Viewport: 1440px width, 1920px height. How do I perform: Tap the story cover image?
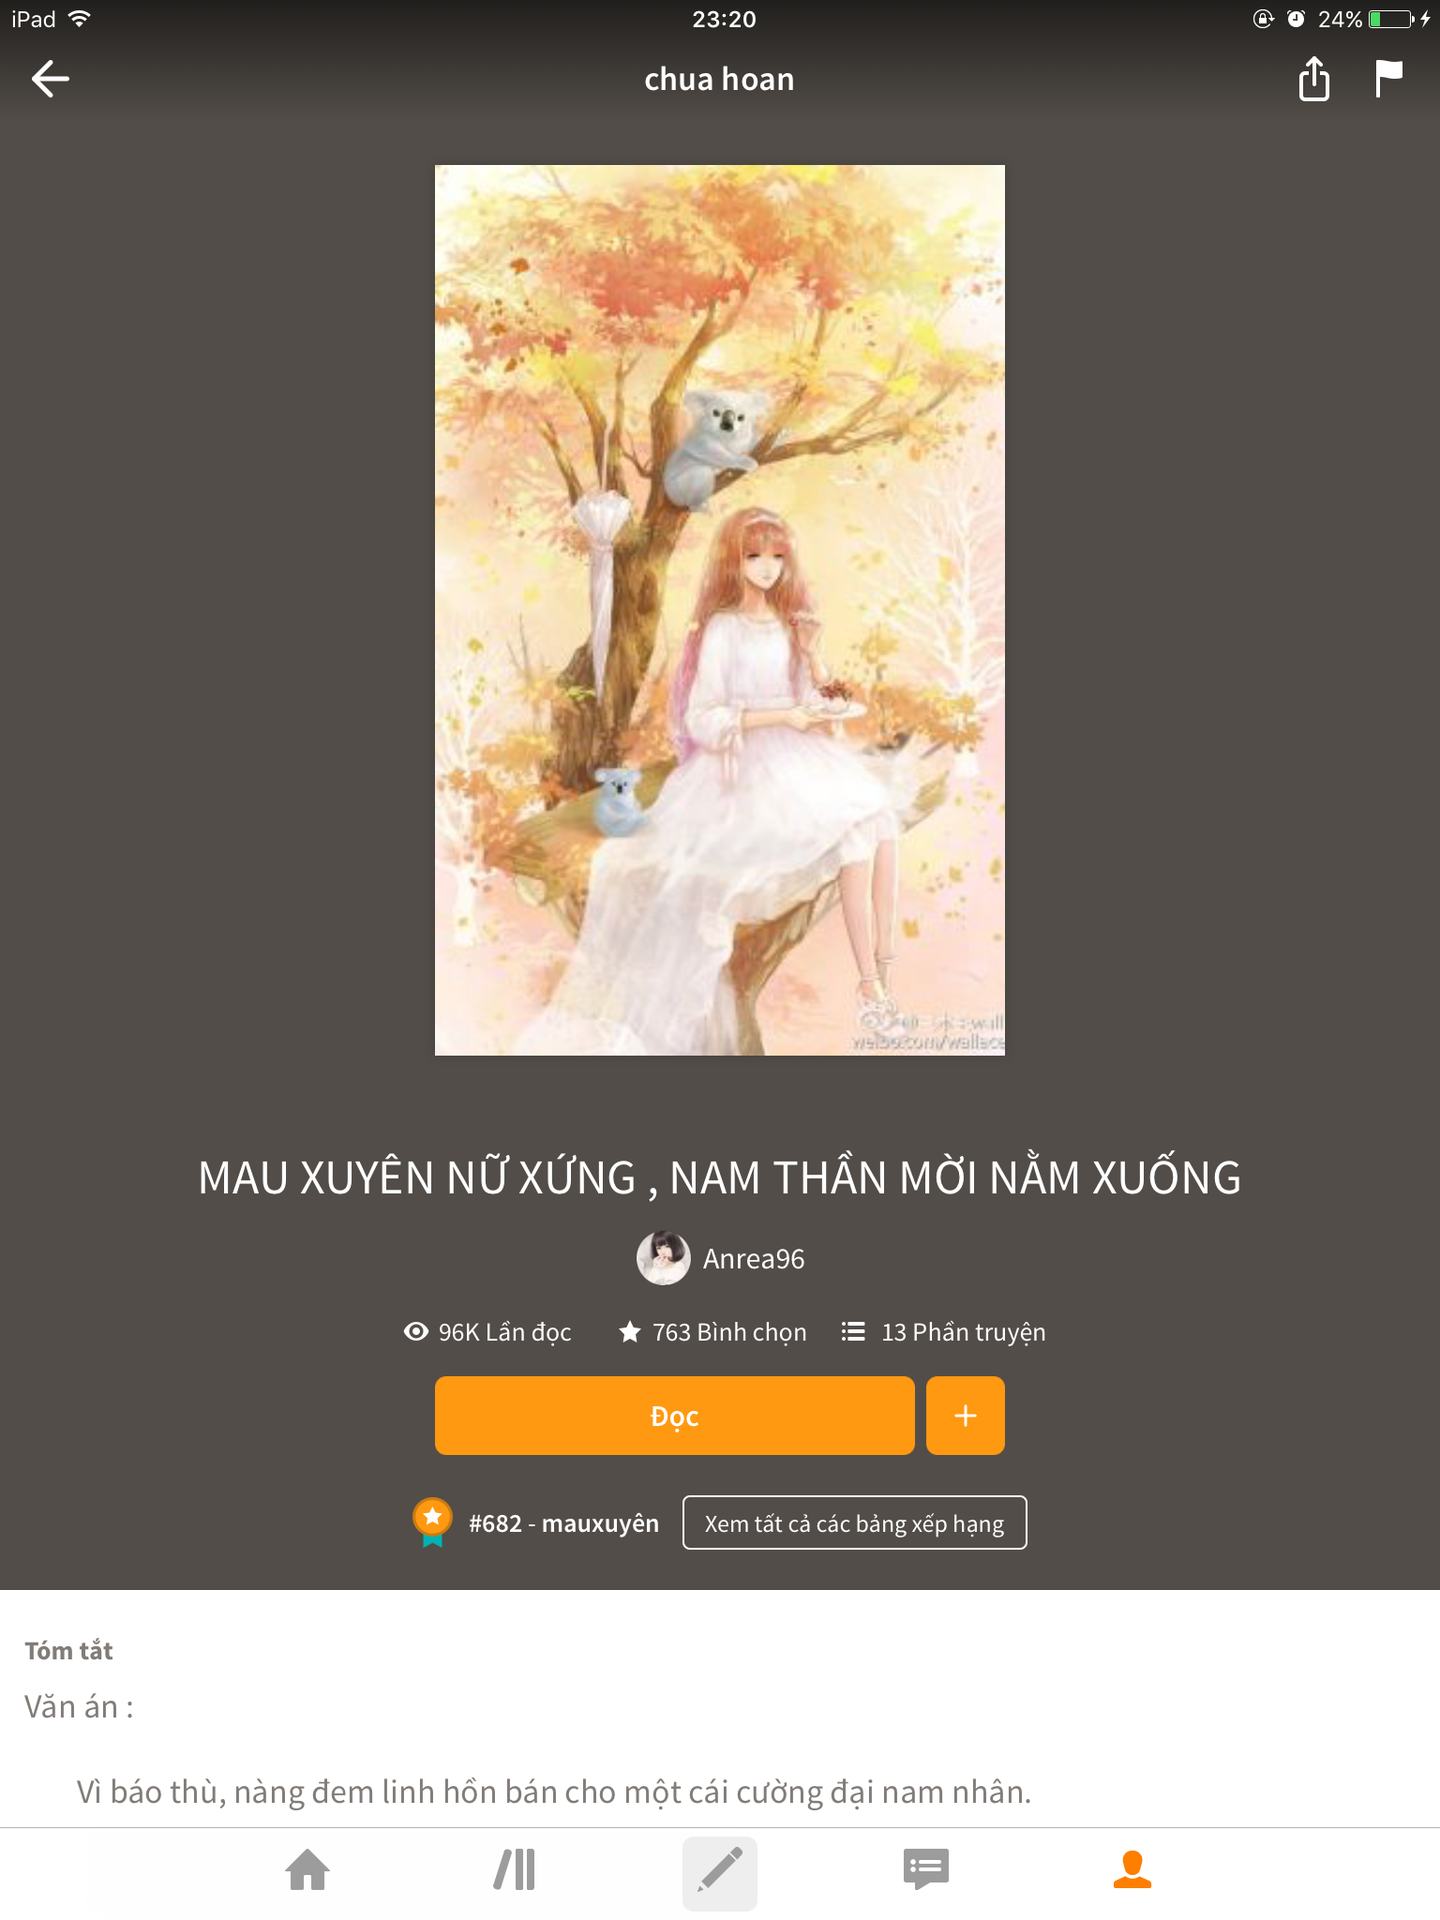(x=720, y=610)
